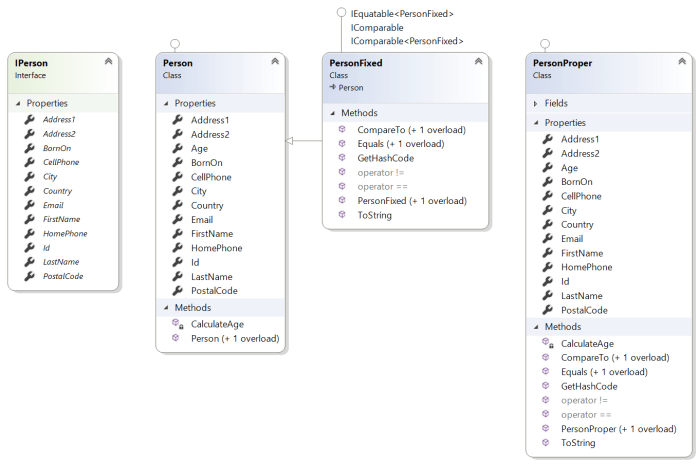
Task: Collapse the IPerson interface box chevron
Action: [x=108, y=63]
